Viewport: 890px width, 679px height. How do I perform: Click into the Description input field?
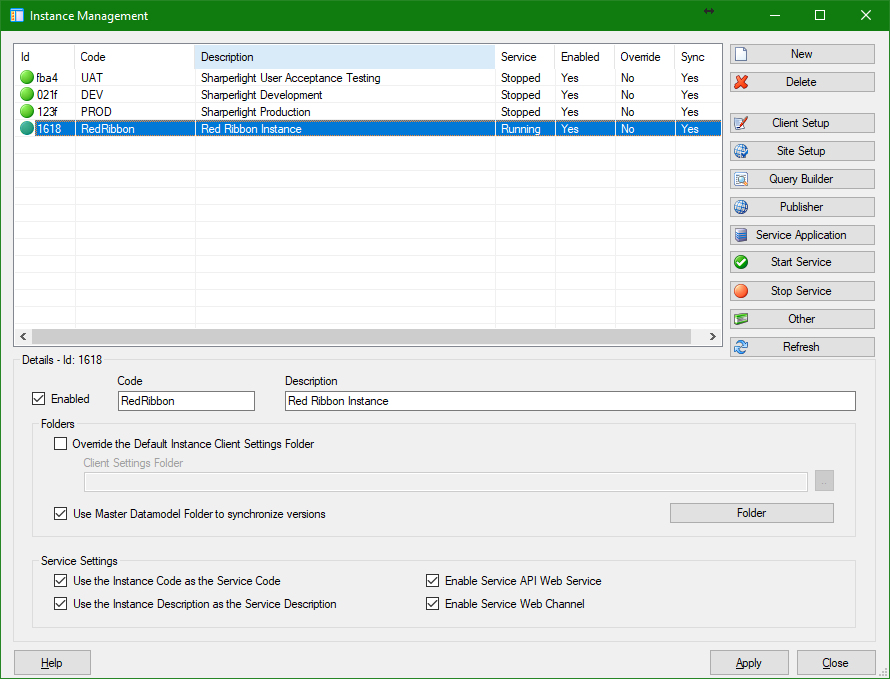pyautogui.click(x=570, y=401)
